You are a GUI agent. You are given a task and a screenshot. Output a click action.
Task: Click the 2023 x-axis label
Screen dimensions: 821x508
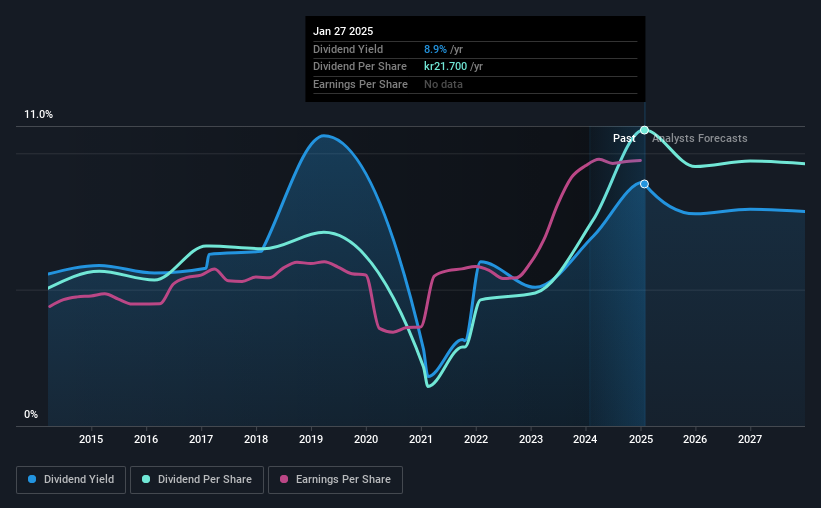[x=531, y=439]
